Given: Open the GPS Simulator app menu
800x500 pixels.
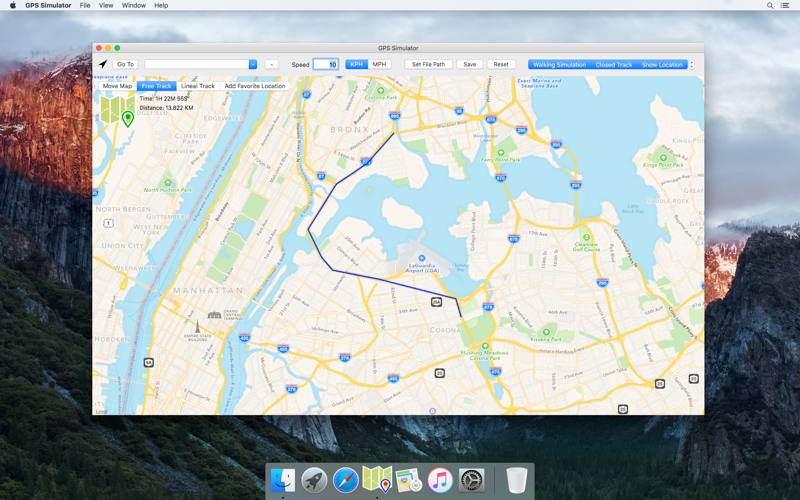Looking at the screenshot, I should [x=48, y=5].
